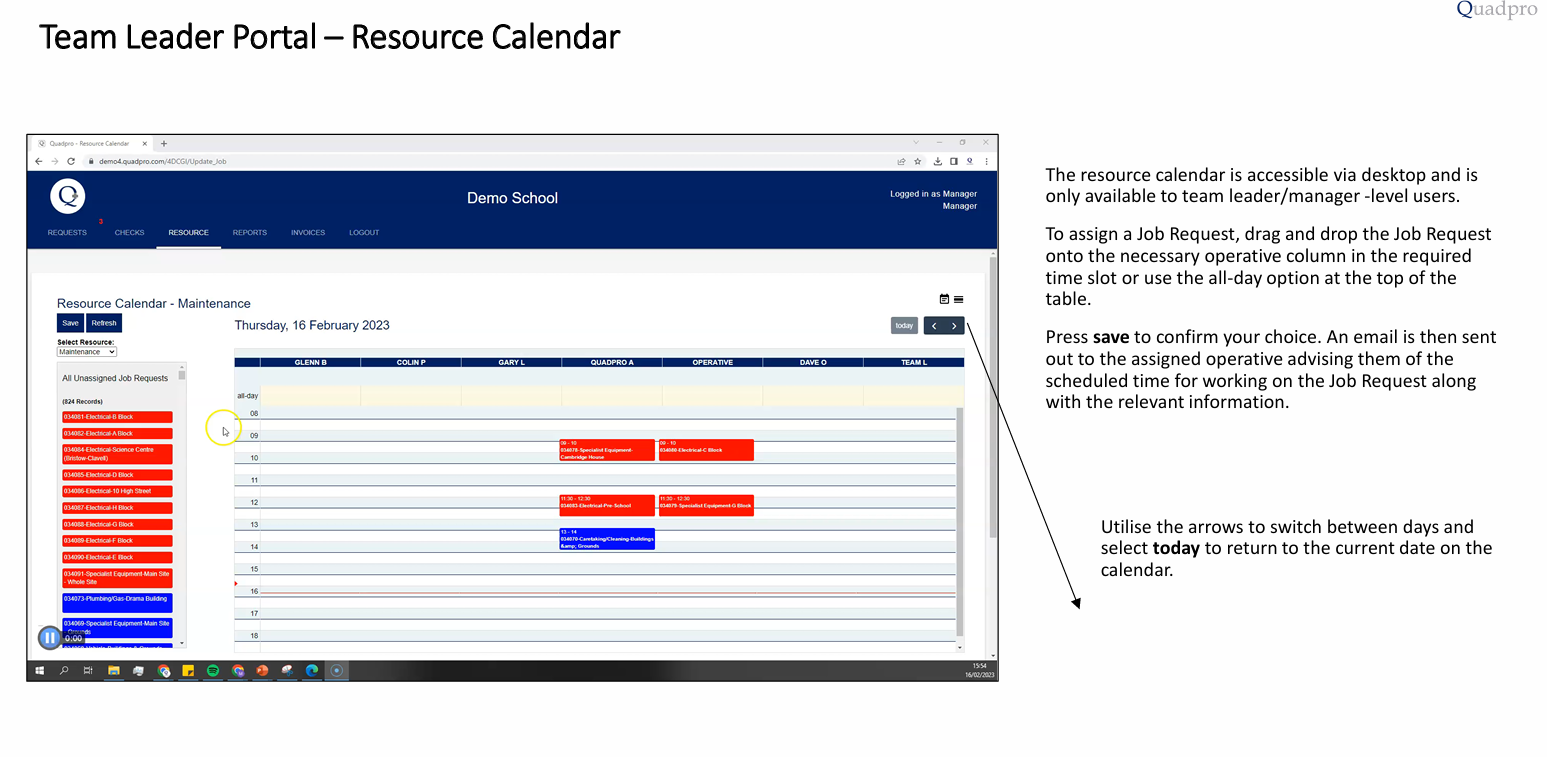This screenshot has width=1547, height=757.
Task: Open Spotify from the taskbar
Action: point(213,671)
